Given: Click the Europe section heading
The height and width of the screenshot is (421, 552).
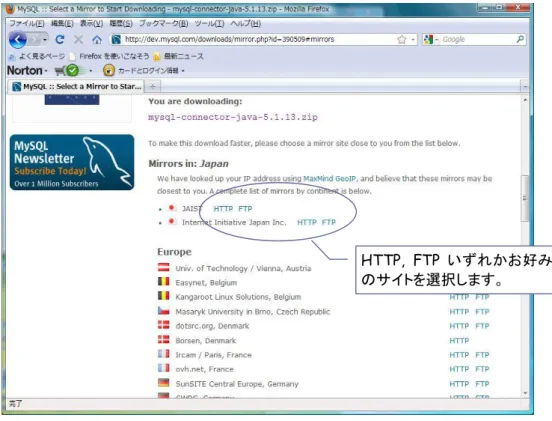Looking at the screenshot, I should point(174,252).
